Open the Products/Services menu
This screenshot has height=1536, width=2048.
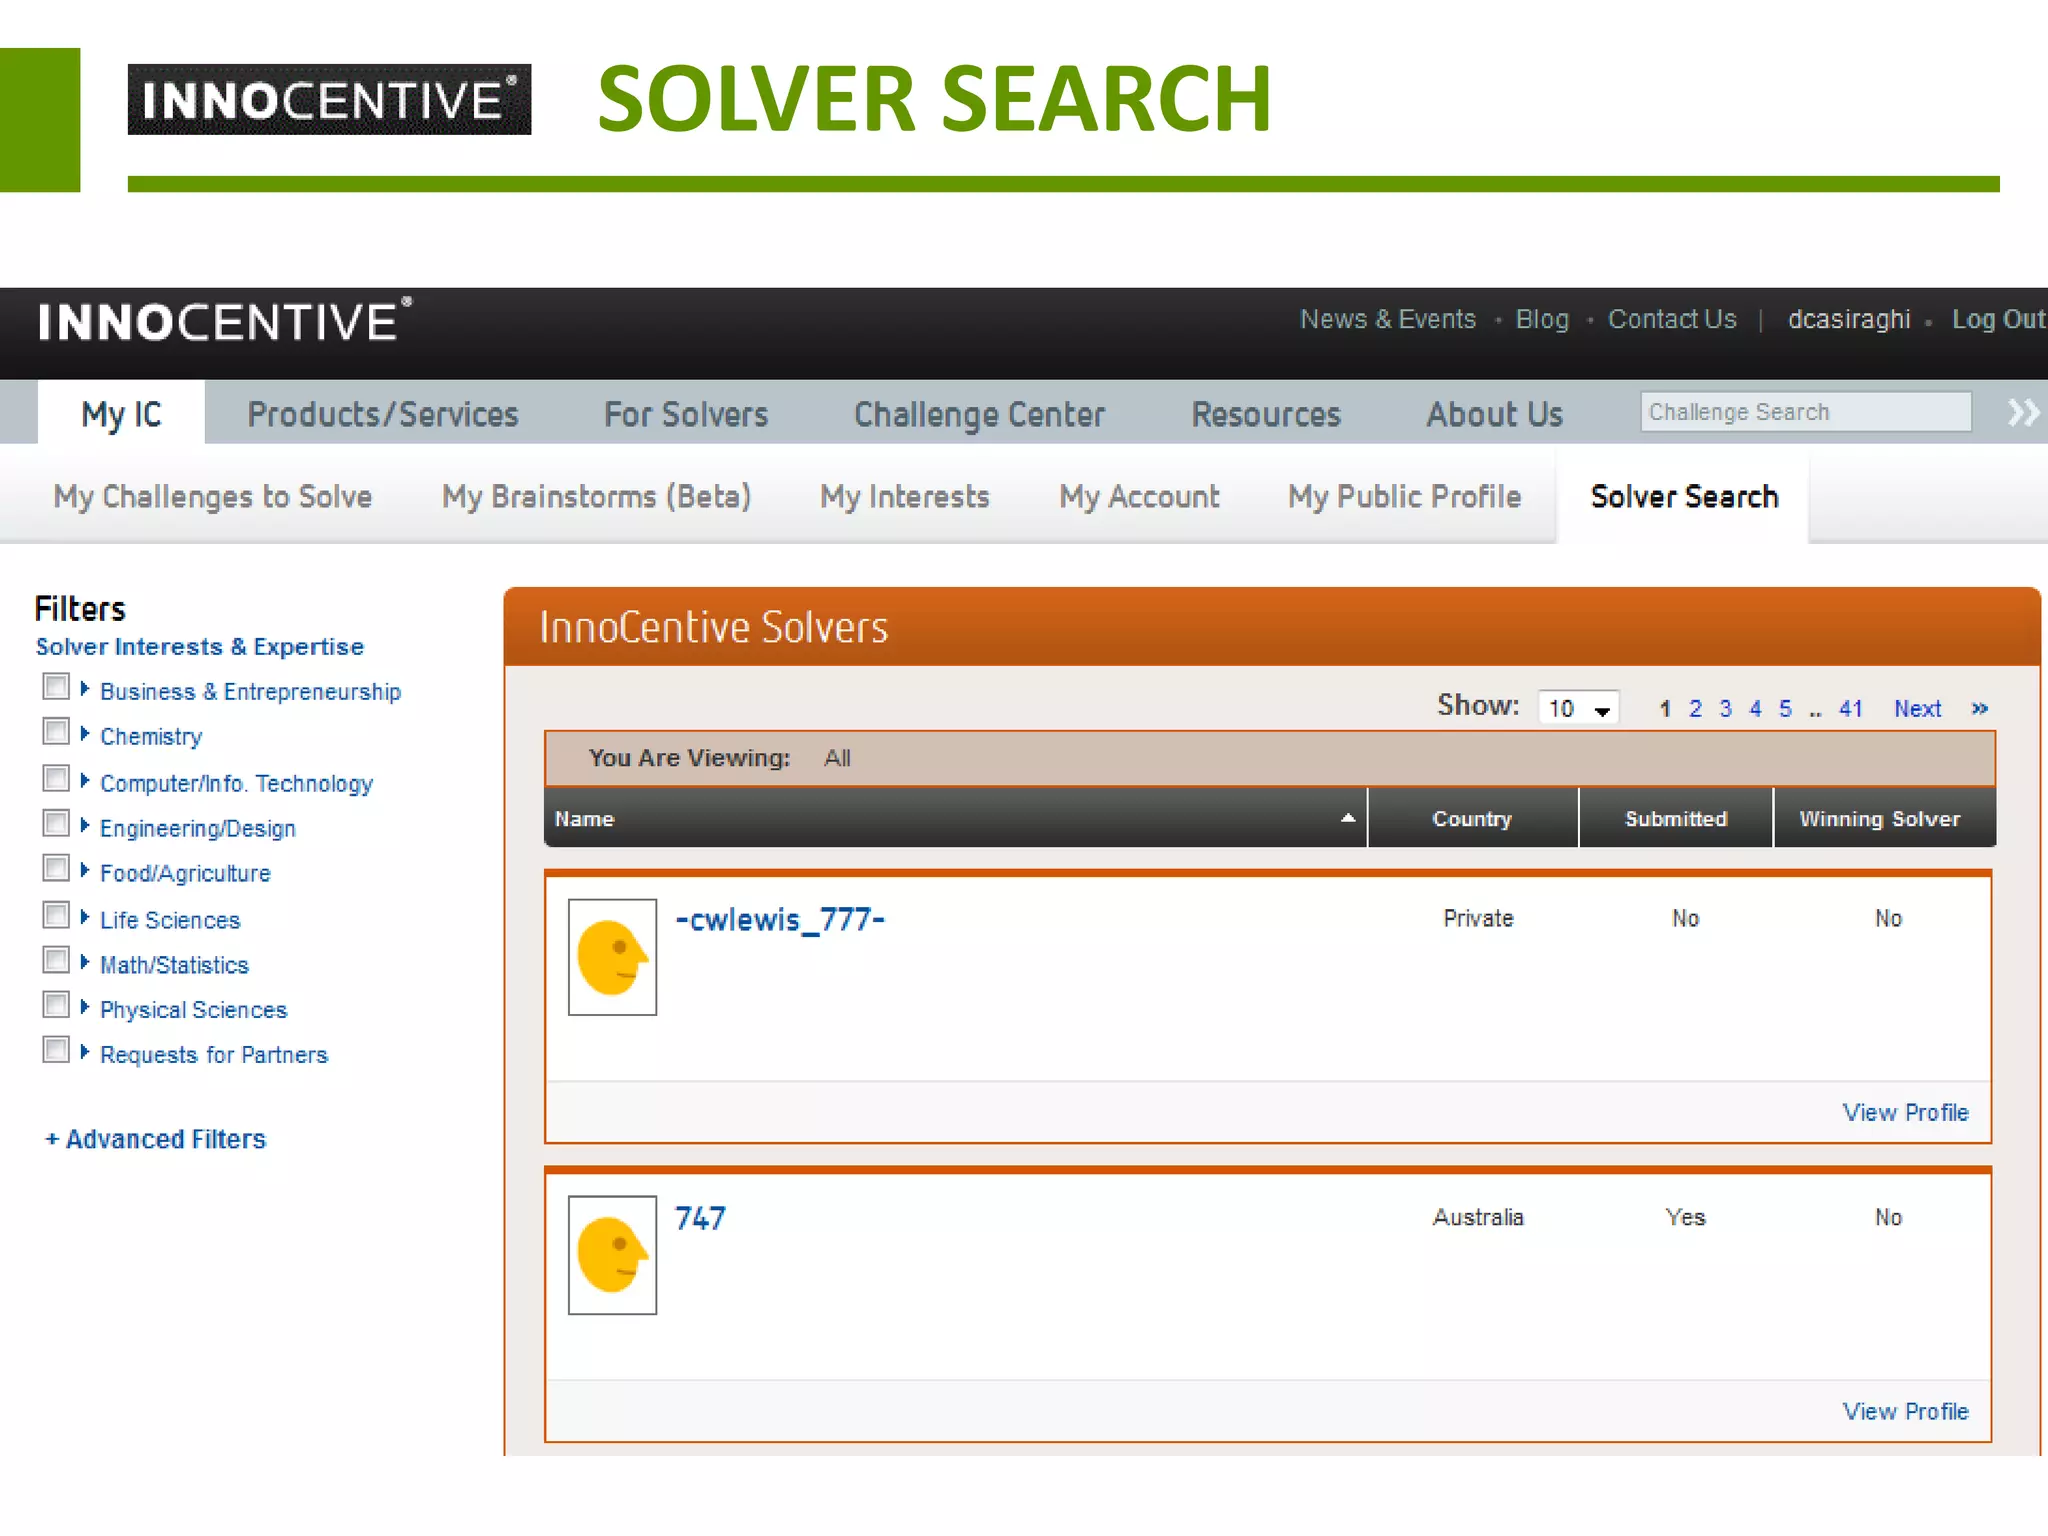point(383,414)
